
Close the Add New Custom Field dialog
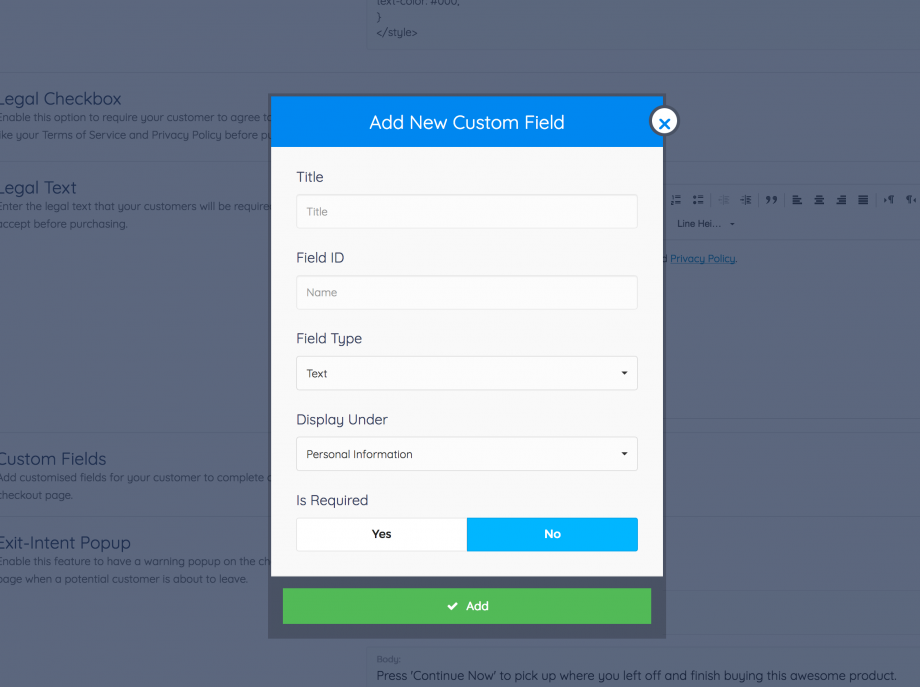664,122
